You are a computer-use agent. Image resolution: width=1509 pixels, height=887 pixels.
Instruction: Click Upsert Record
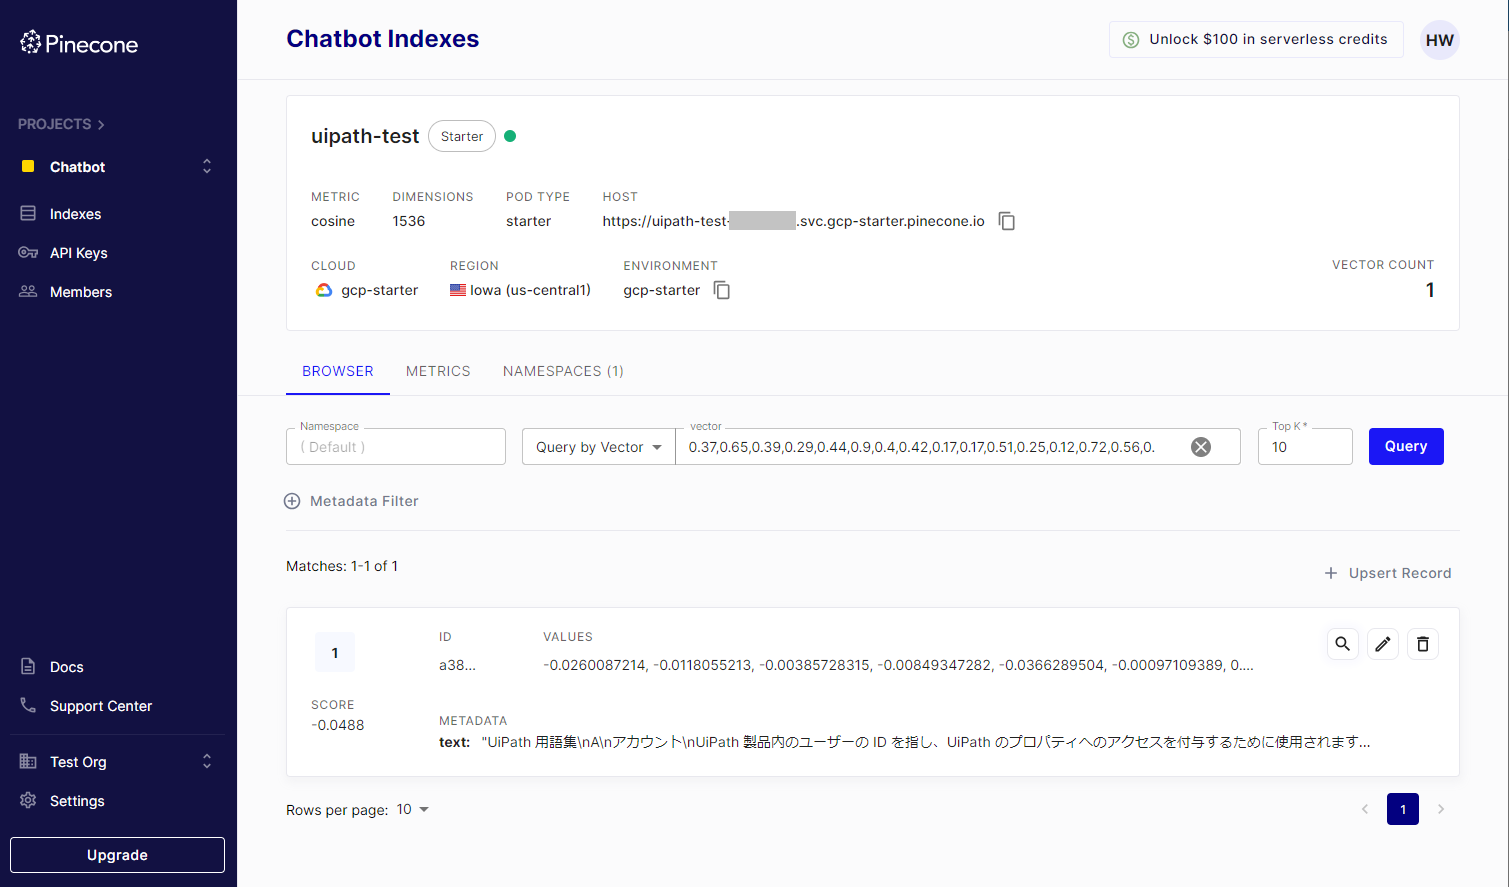[1388, 573]
